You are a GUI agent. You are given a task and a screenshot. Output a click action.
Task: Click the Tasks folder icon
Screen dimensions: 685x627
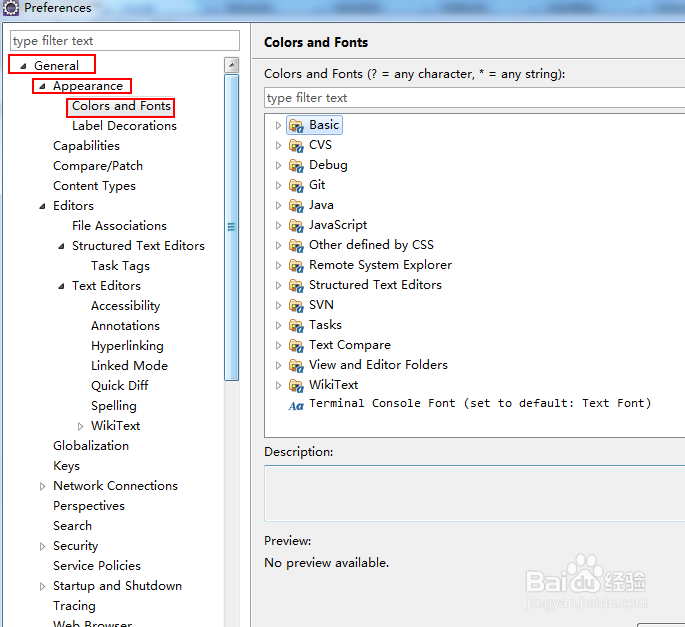tap(296, 326)
